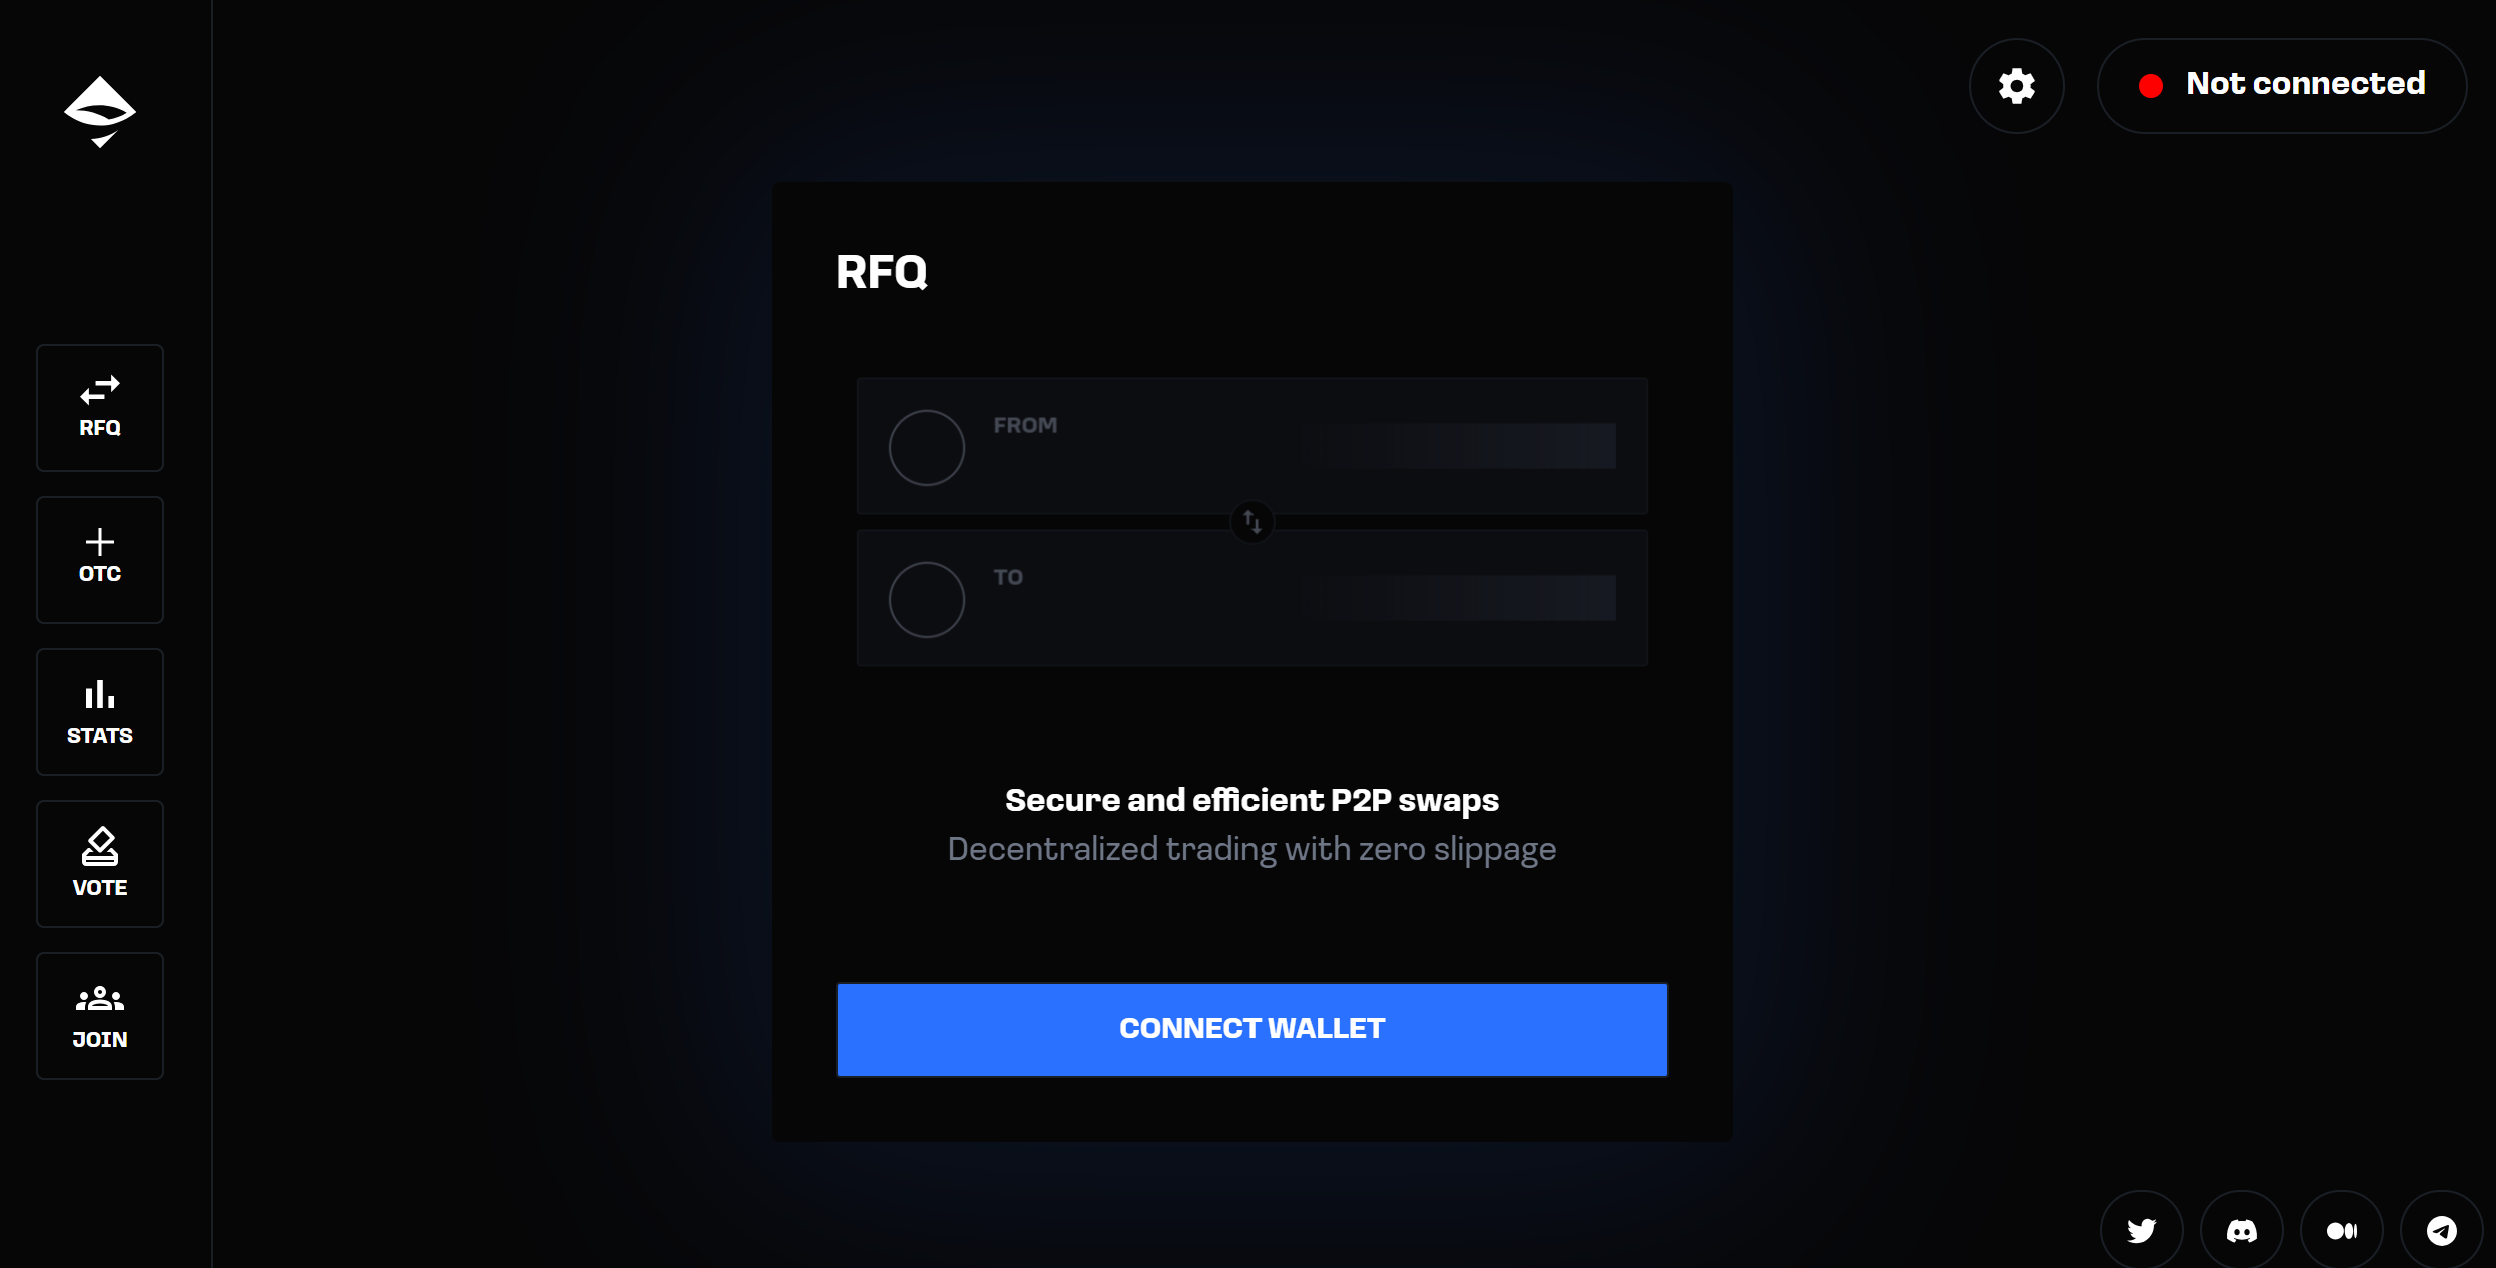This screenshot has height=1268, width=2496.
Task: Click the settings gear icon top right
Action: pos(2019,84)
